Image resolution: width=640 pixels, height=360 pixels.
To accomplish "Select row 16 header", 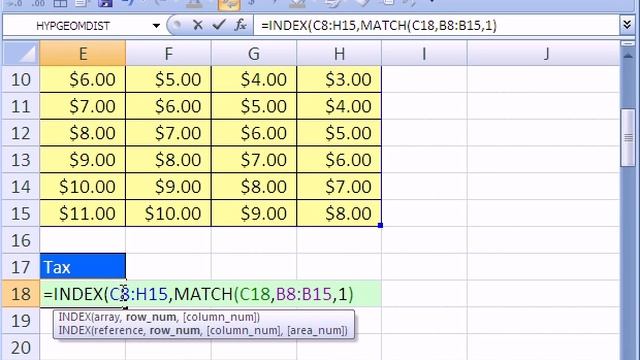I will [x=21, y=240].
